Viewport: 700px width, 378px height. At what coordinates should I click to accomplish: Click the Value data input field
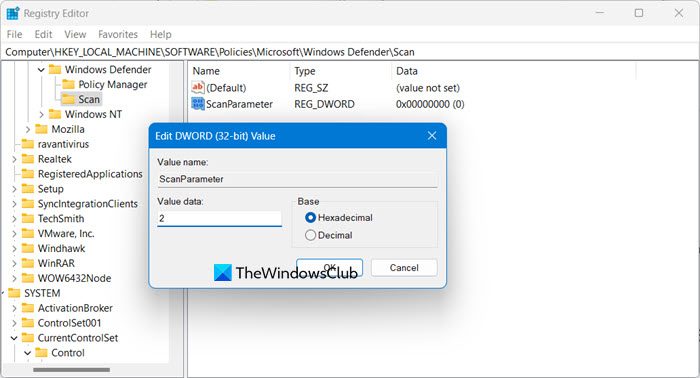219,218
